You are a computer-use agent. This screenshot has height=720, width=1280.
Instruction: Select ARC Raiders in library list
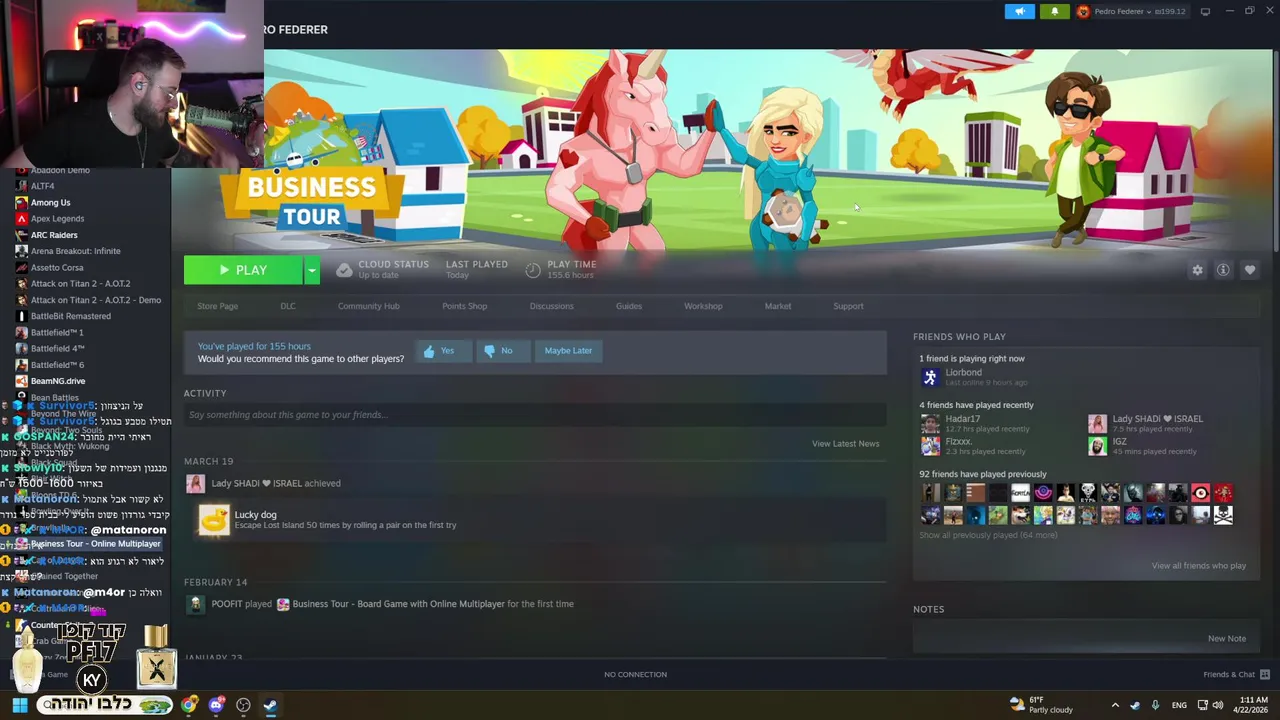54,235
